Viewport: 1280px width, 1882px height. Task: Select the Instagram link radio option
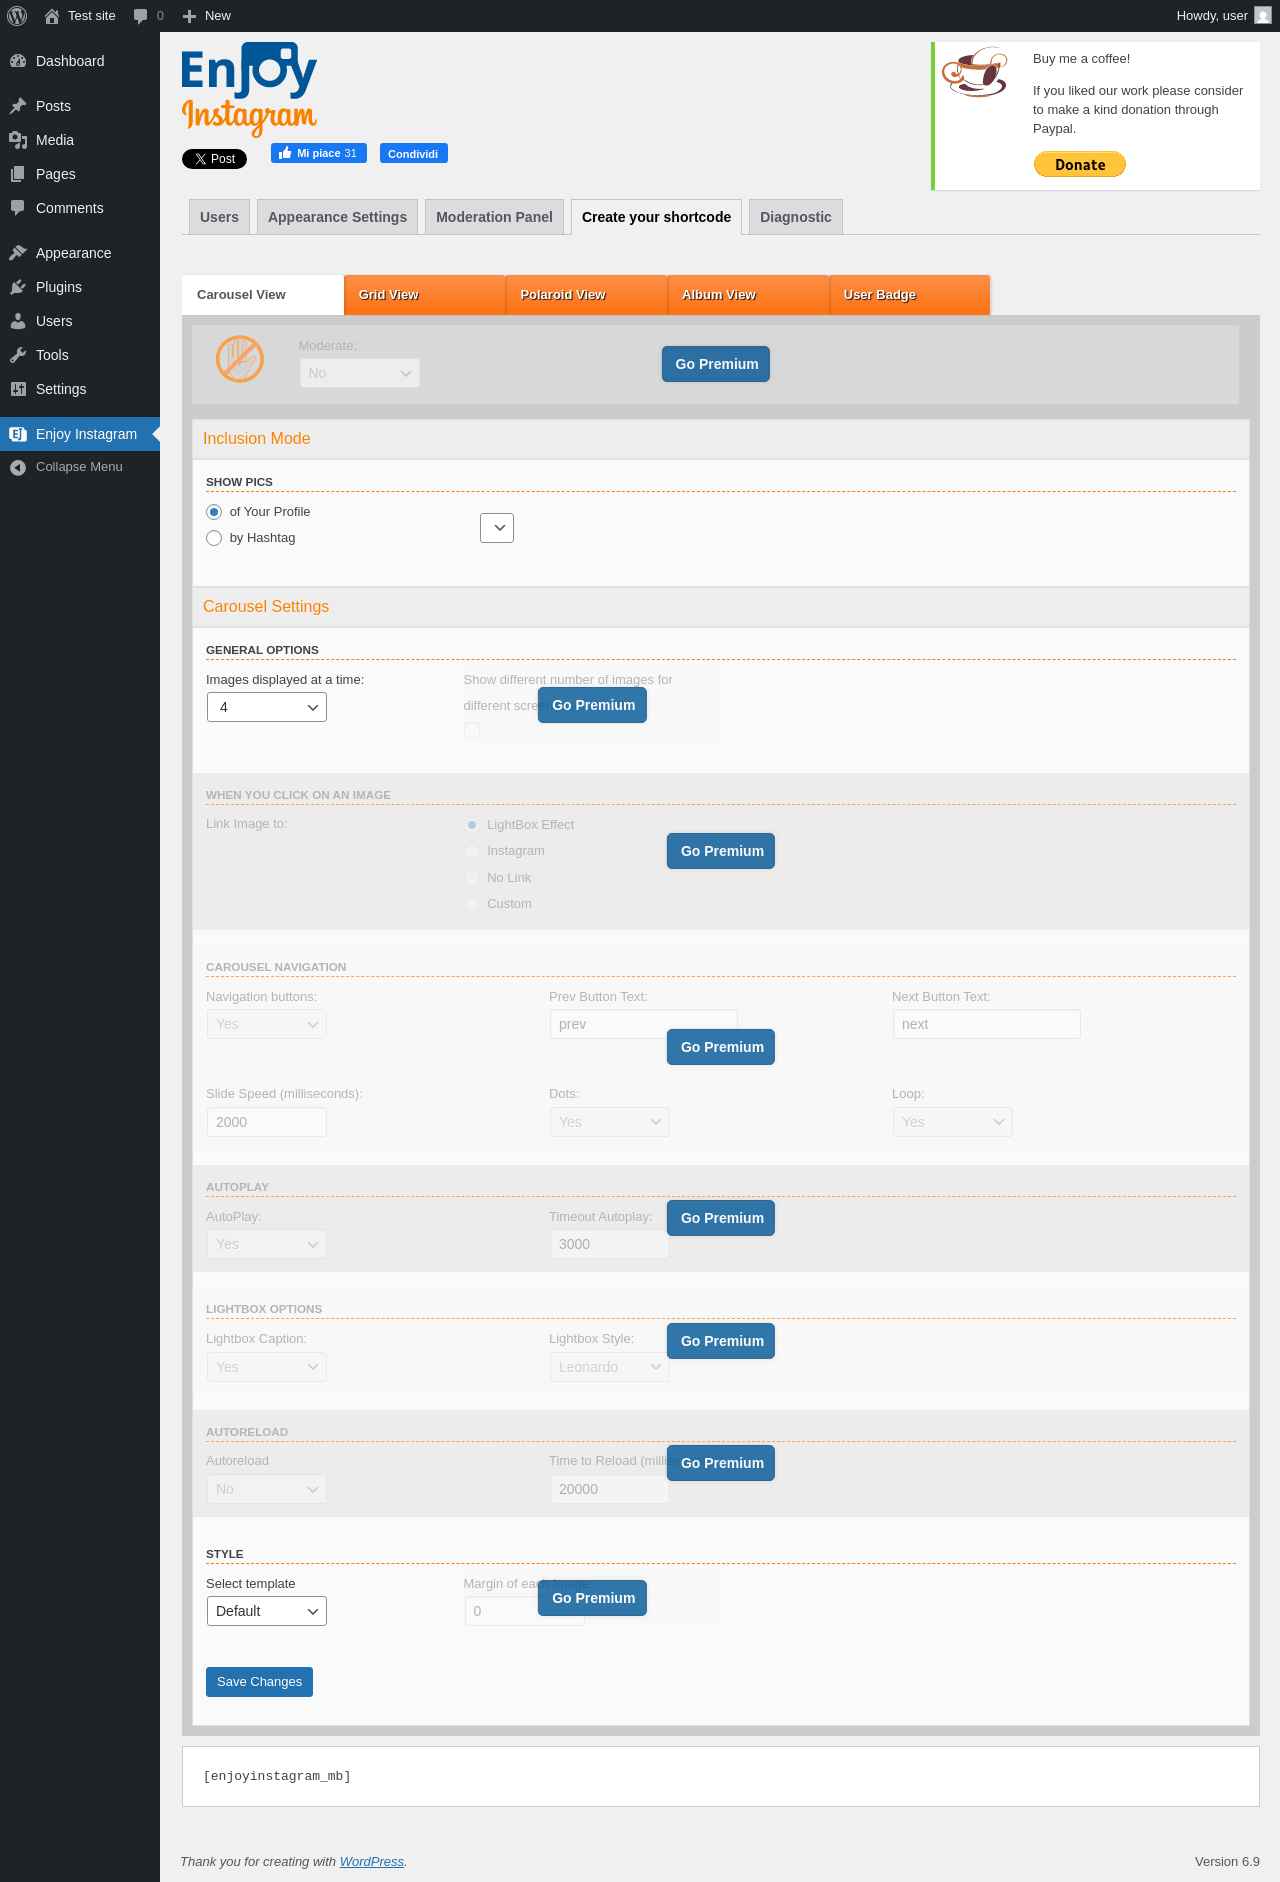[472, 851]
